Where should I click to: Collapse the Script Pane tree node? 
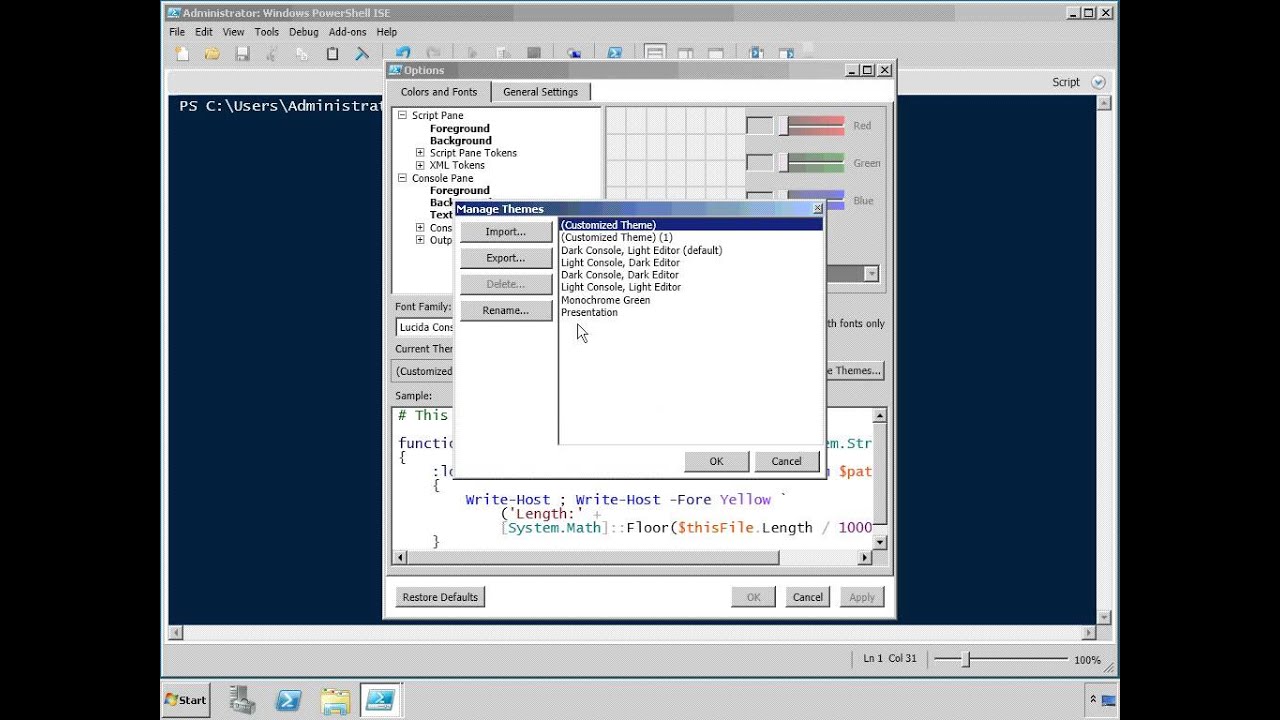403,115
